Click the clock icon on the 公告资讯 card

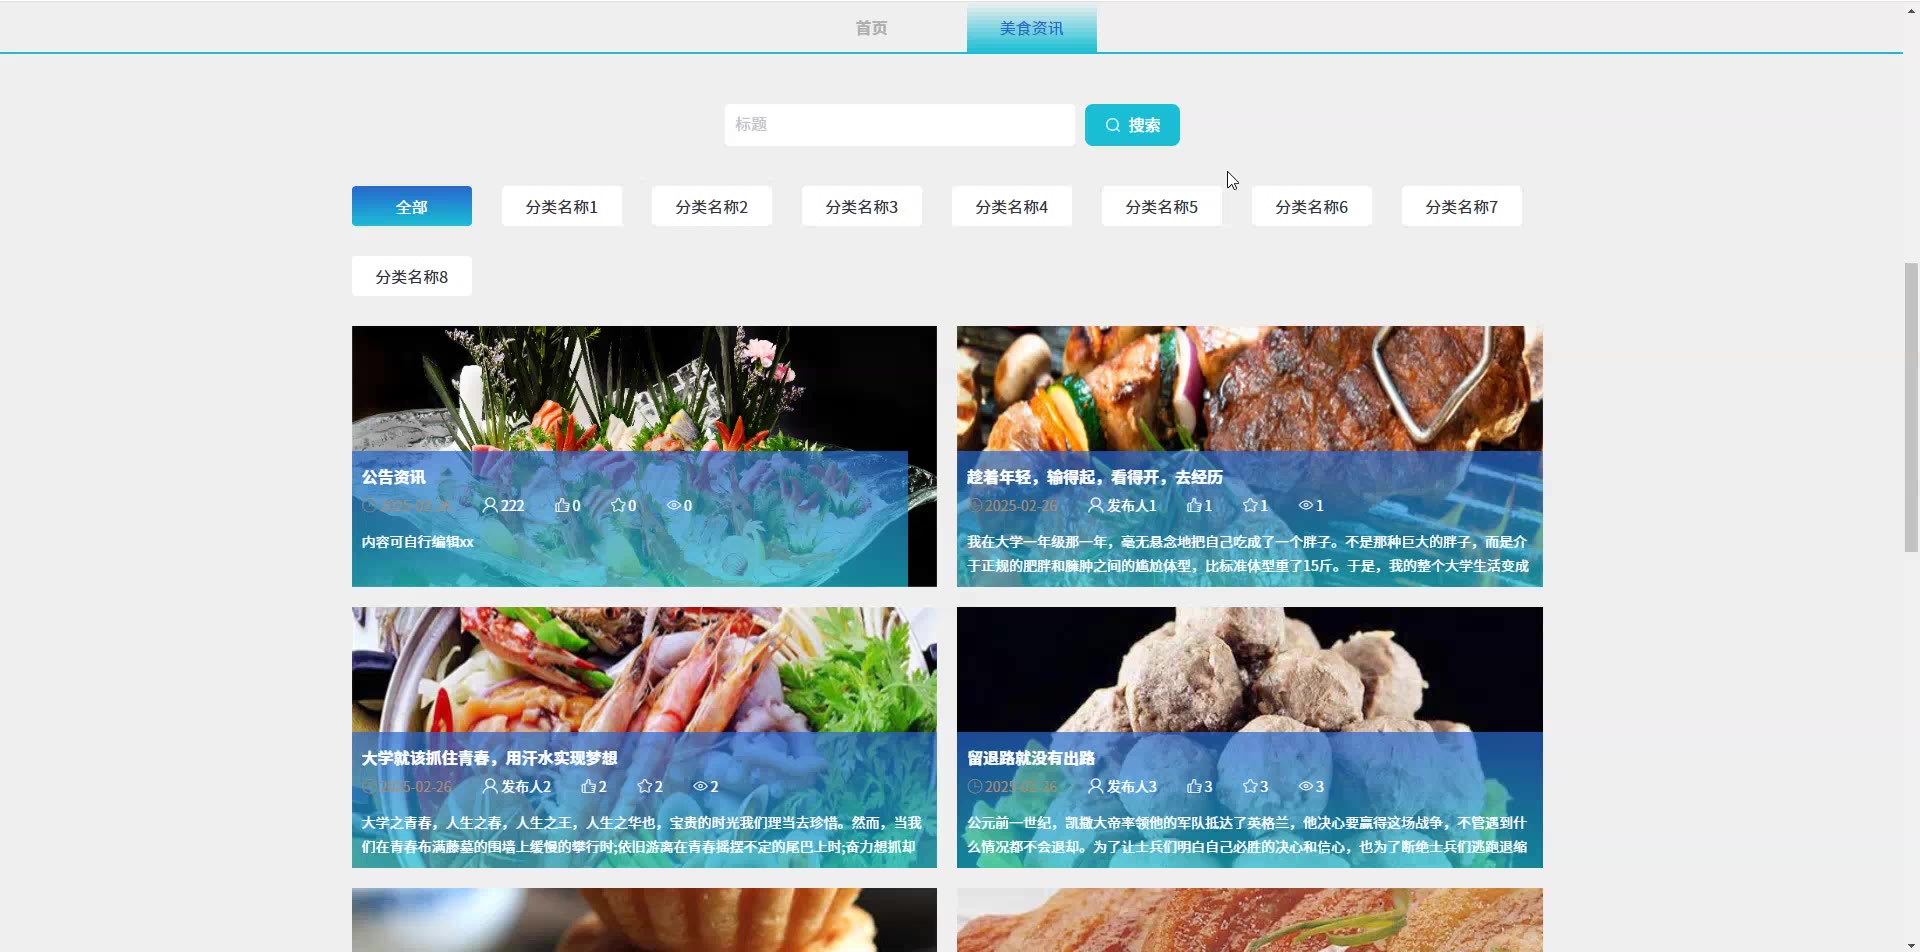coord(369,506)
